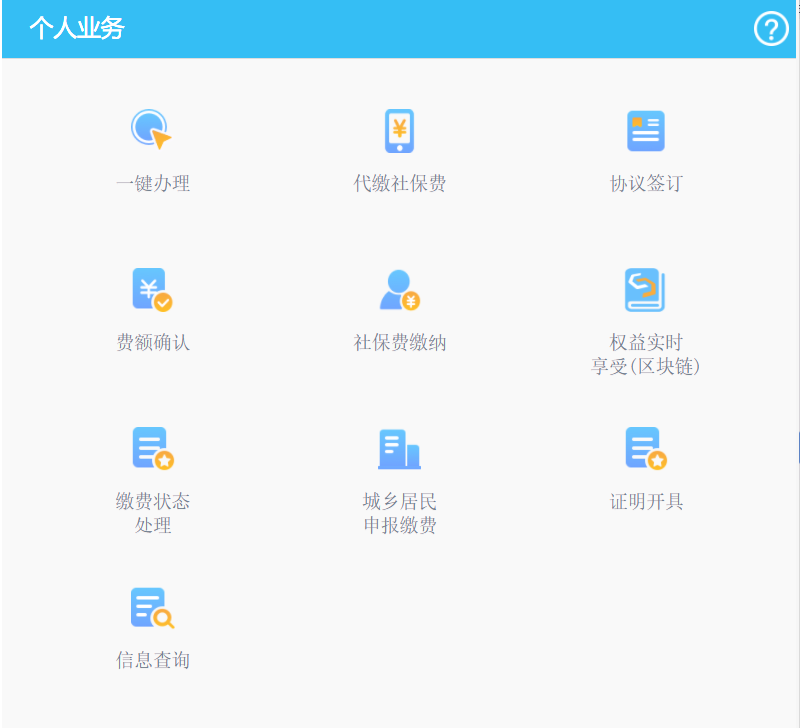Open the help question mark icon
Viewport: 800px width, 728px height.
771,29
